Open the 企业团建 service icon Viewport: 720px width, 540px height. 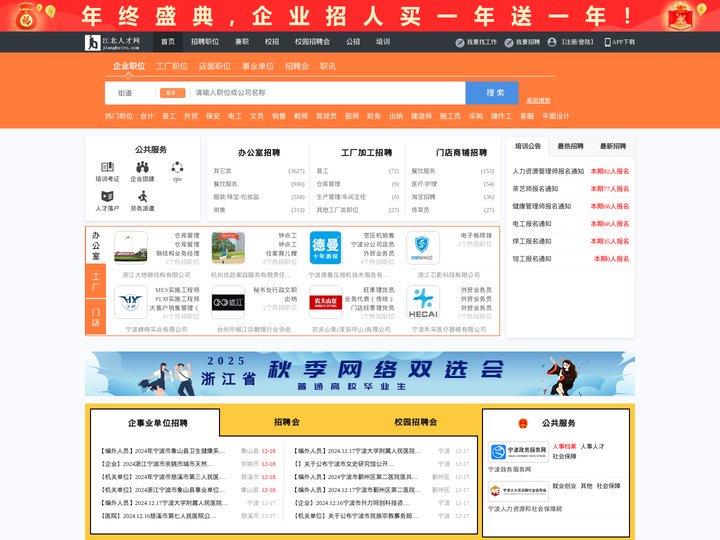coord(142,172)
